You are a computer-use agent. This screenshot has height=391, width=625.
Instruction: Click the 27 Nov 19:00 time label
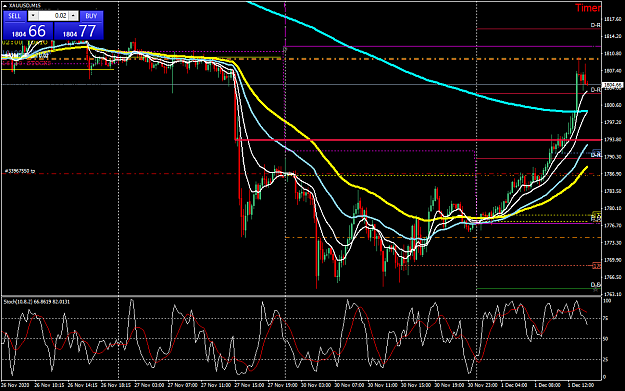pos(283,385)
